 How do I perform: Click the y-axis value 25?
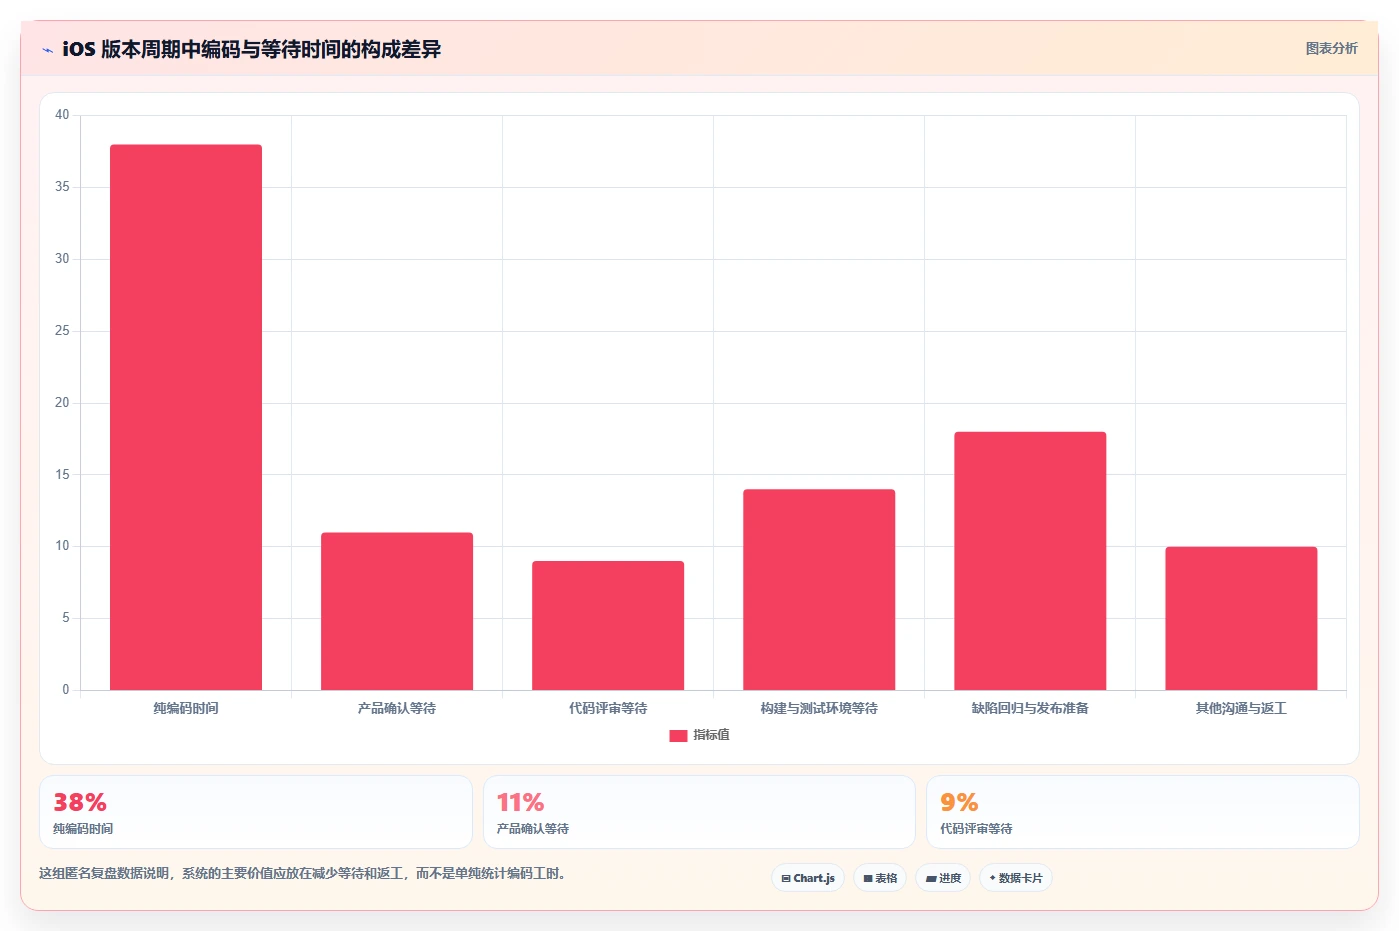tap(62, 331)
